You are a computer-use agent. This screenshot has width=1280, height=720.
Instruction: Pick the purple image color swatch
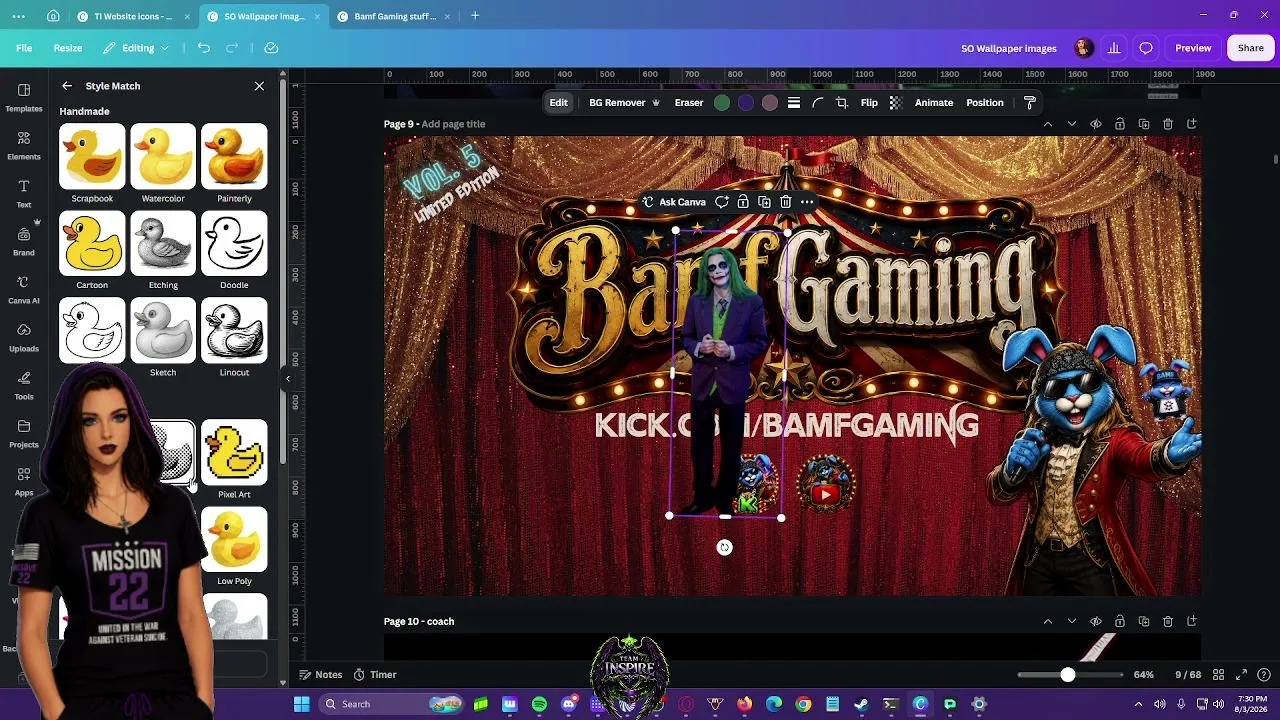pos(746,103)
